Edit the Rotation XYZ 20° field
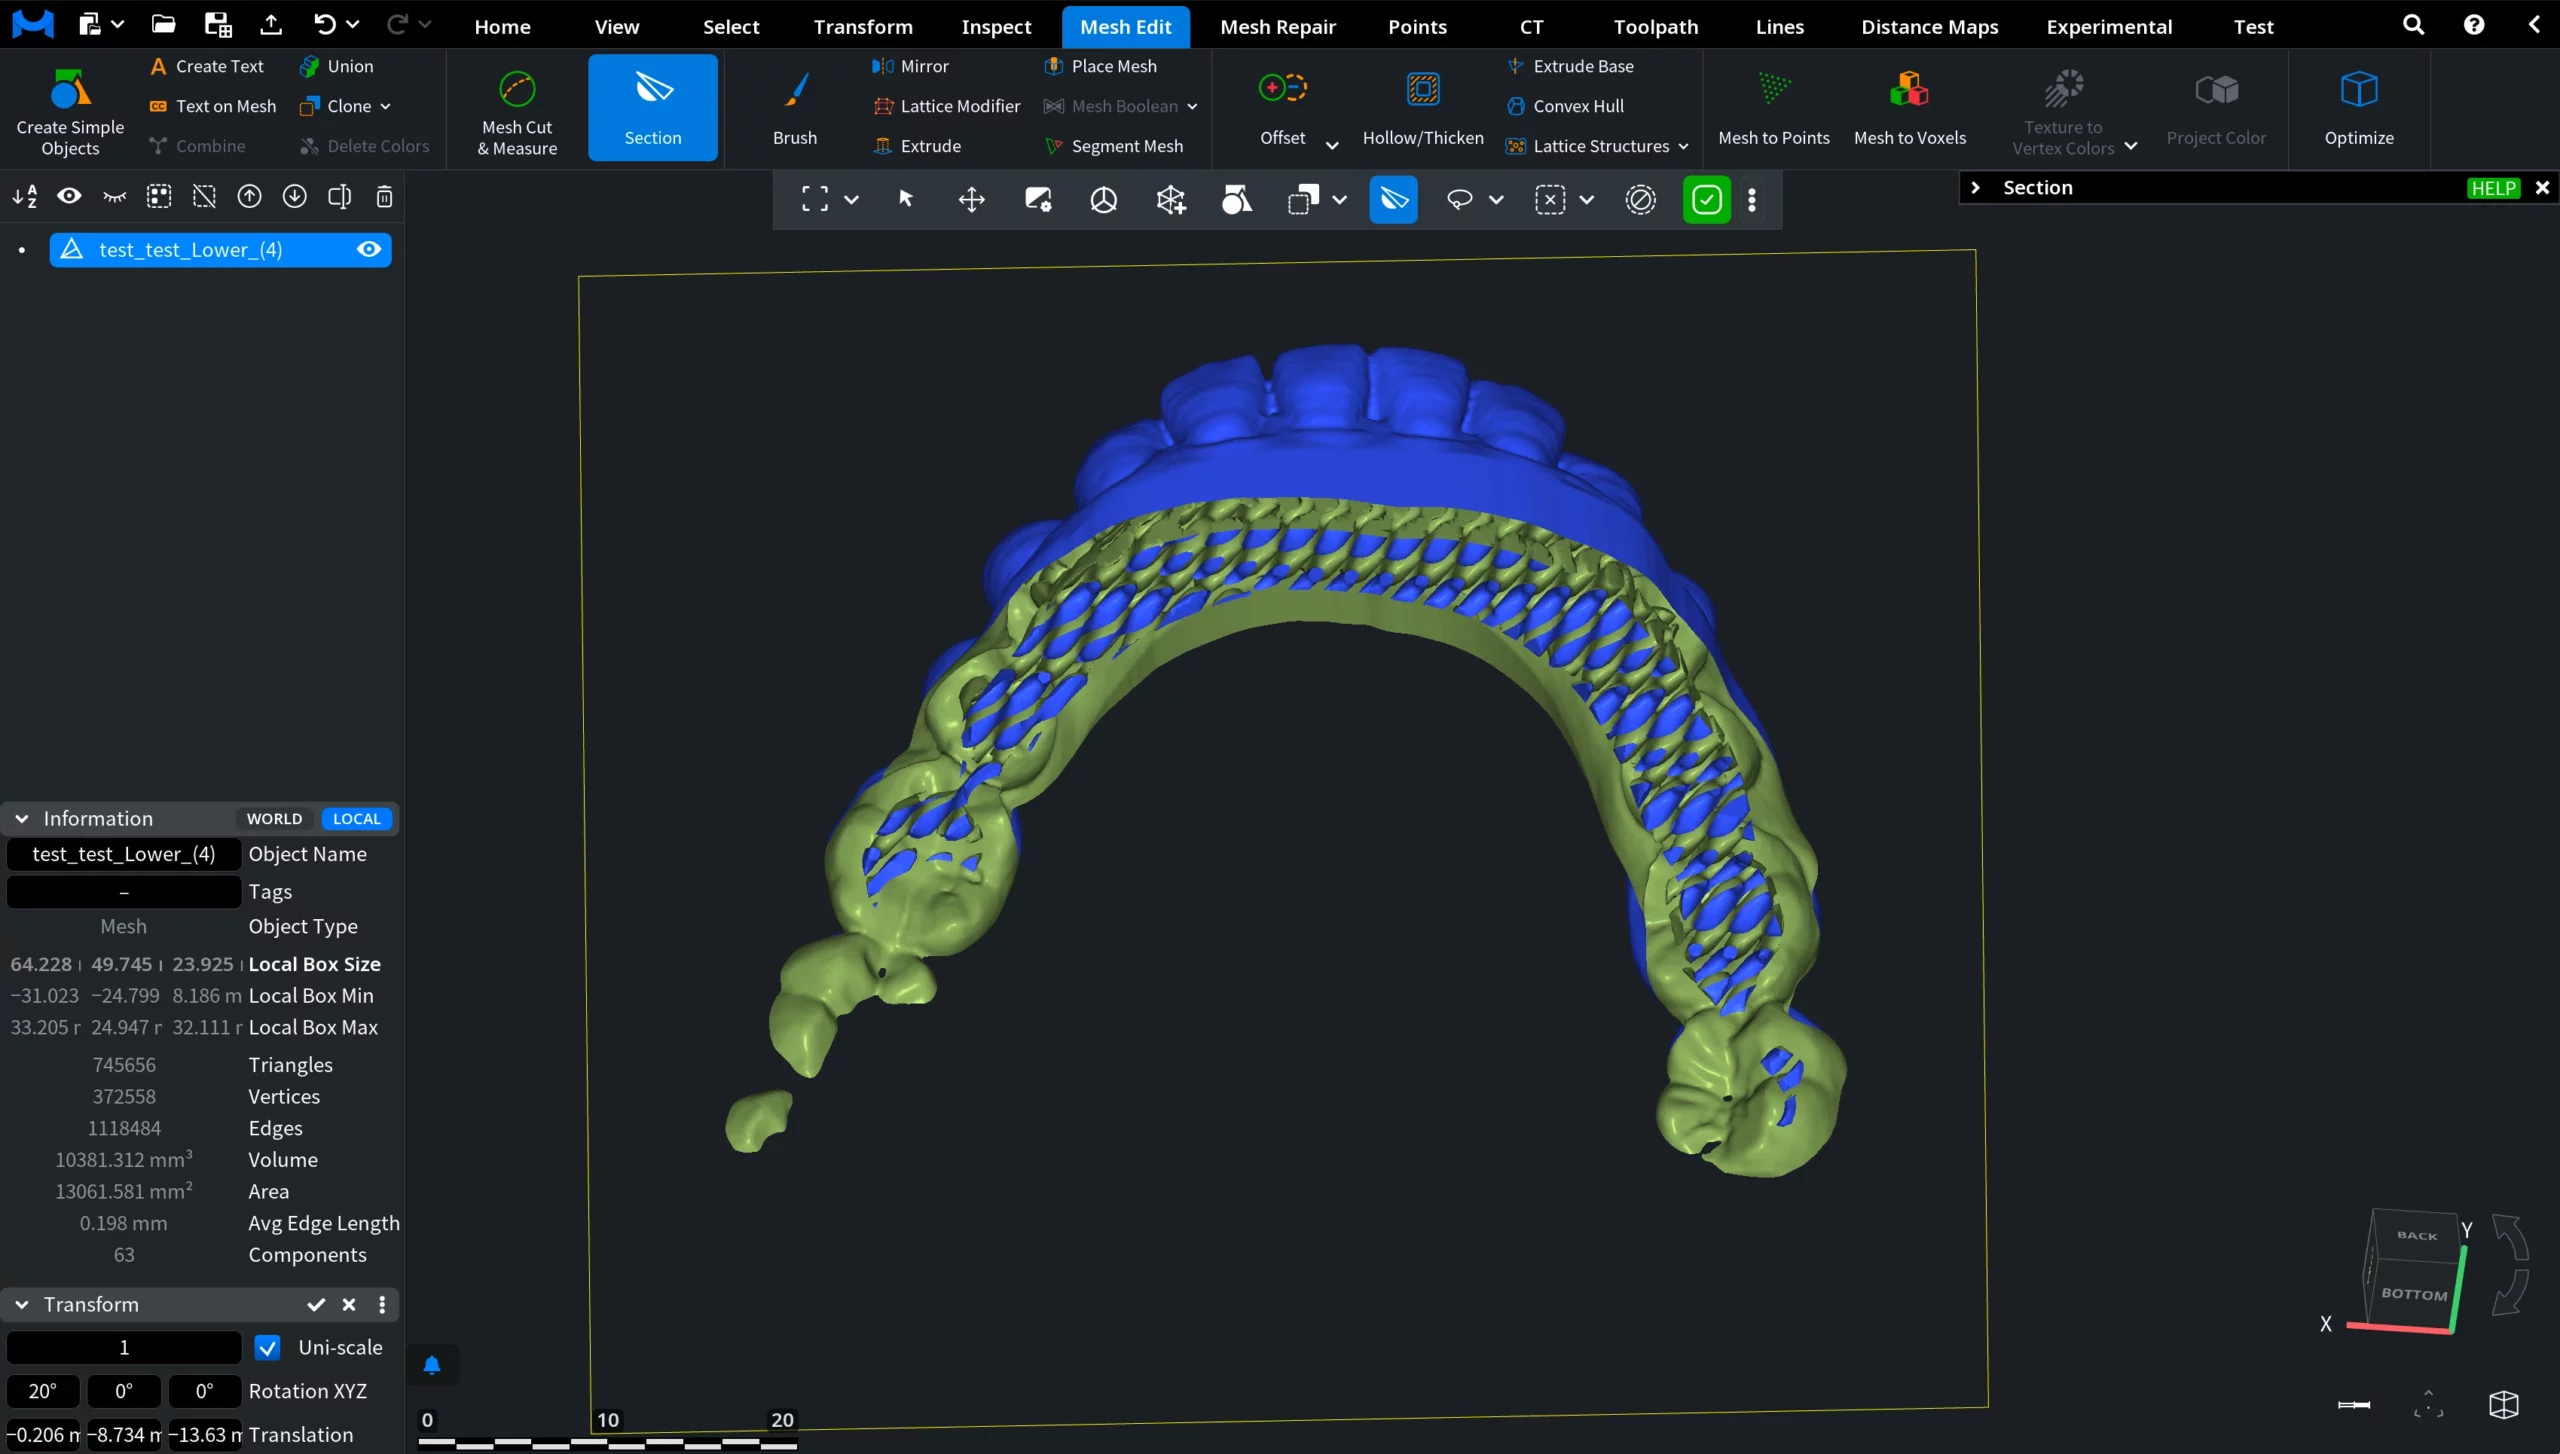The height and width of the screenshot is (1454, 2560). [42, 1390]
